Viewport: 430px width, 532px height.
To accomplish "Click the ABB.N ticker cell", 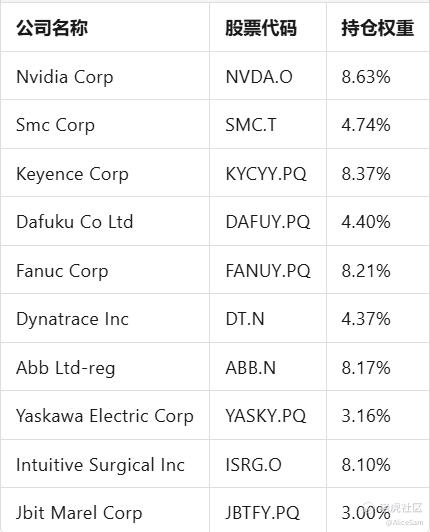I will click(x=251, y=368).
